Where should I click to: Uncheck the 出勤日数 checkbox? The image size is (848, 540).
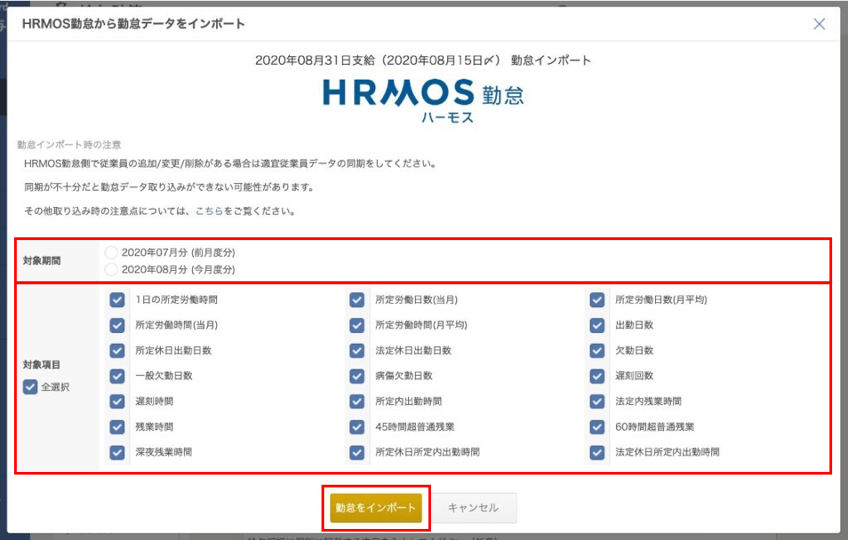pyautogui.click(x=597, y=325)
